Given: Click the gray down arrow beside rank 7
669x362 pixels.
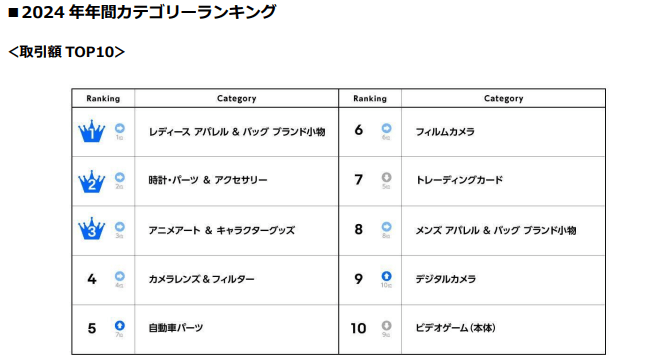Looking at the screenshot, I should [x=387, y=177].
